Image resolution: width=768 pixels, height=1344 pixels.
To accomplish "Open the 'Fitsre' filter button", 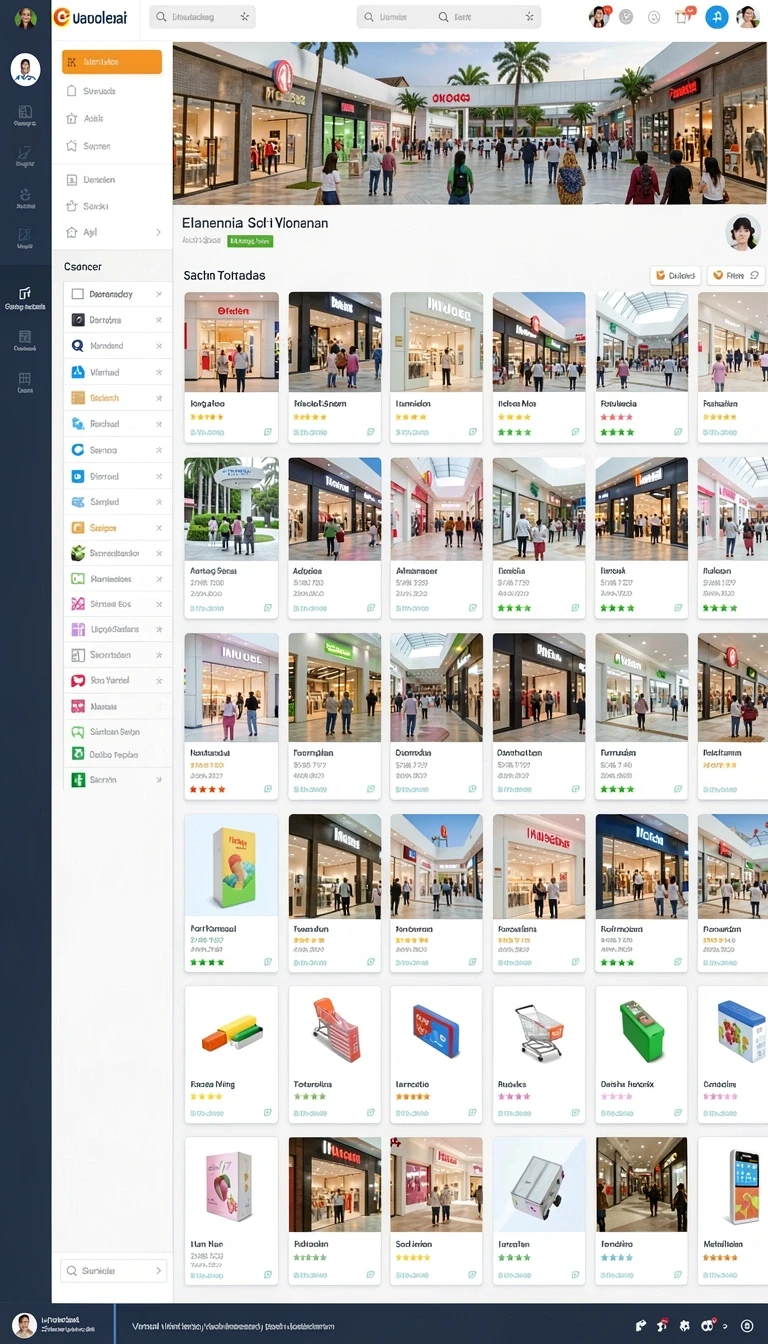I will (736, 275).
